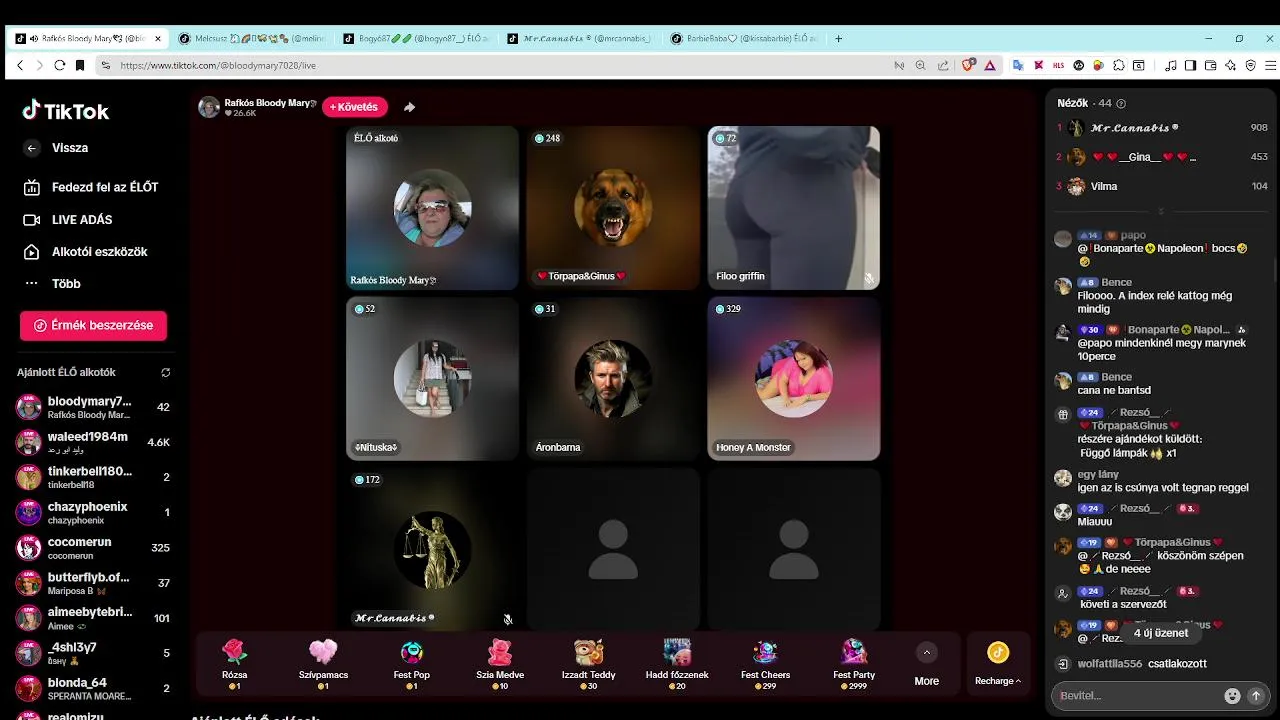Send the Fest Pop gift

point(412,663)
